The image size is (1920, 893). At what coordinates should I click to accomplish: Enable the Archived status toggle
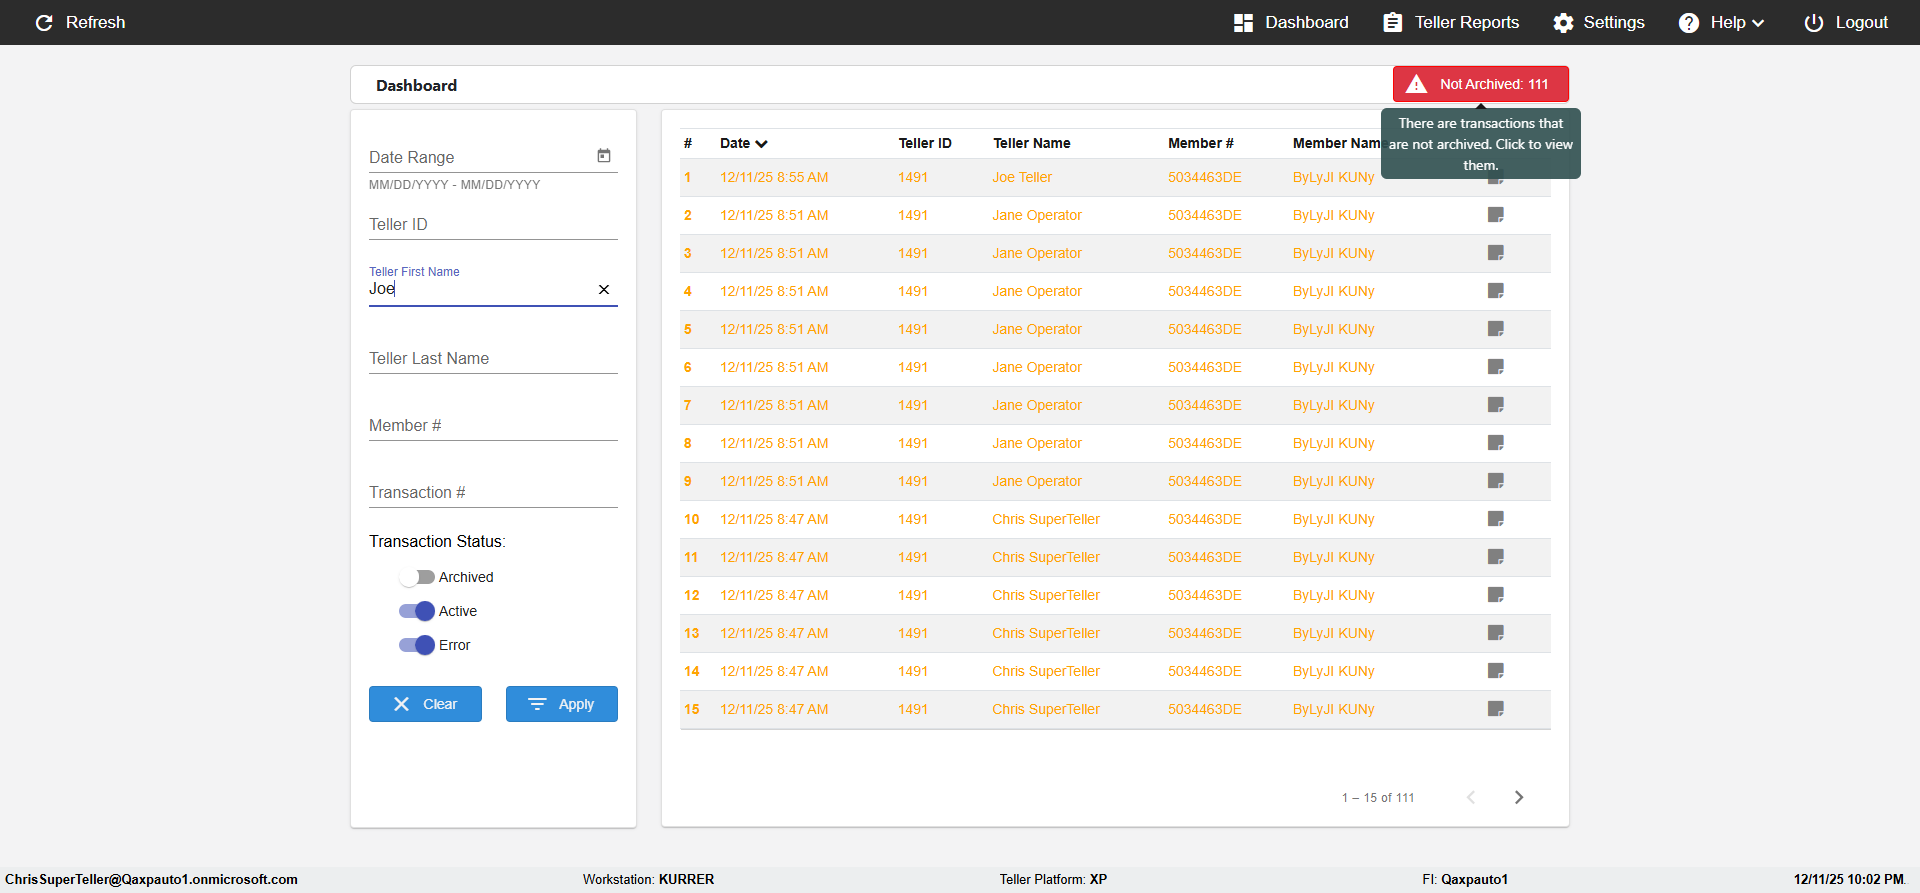click(x=417, y=577)
